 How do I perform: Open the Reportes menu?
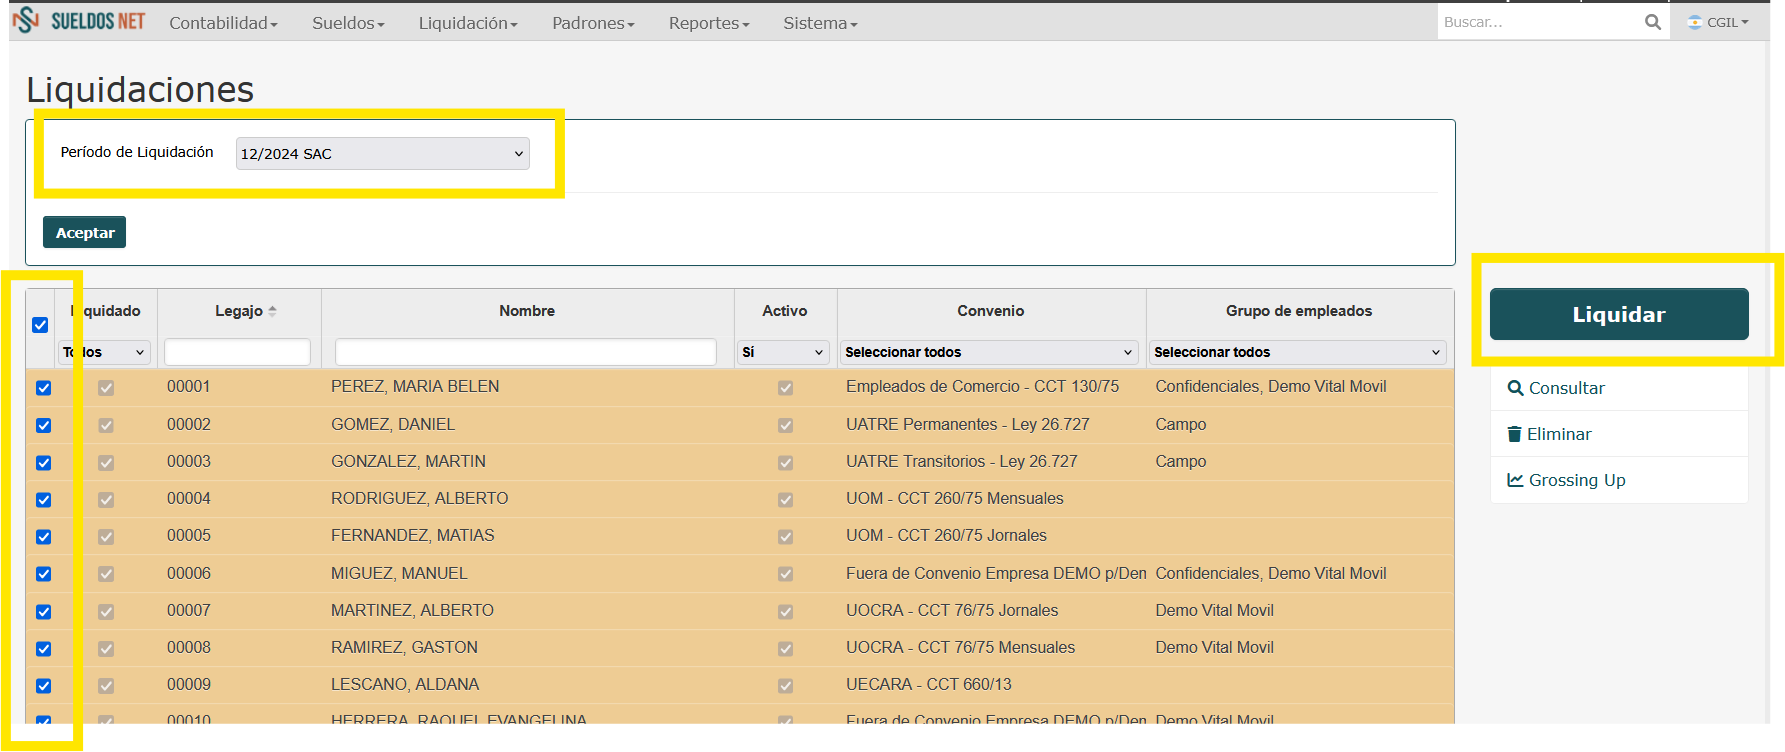pos(709,23)
